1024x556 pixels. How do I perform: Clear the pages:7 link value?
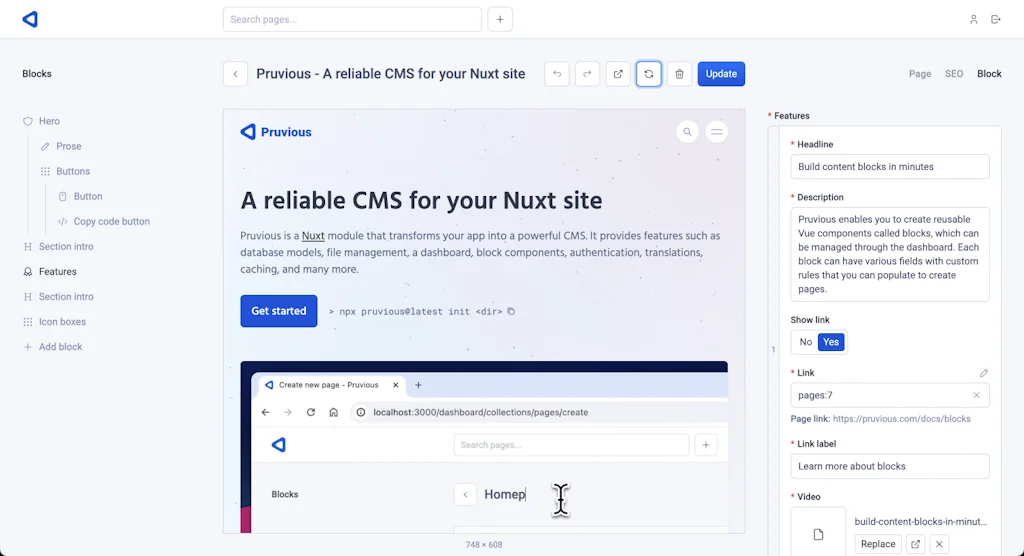coord(976,395)
